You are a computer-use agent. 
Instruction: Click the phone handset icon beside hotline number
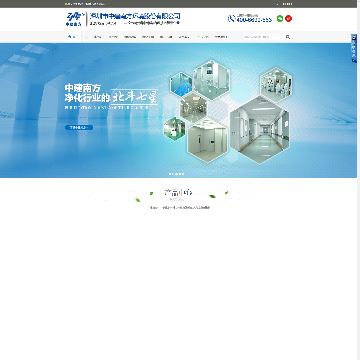pyautogui.click(x=231, y=18)
